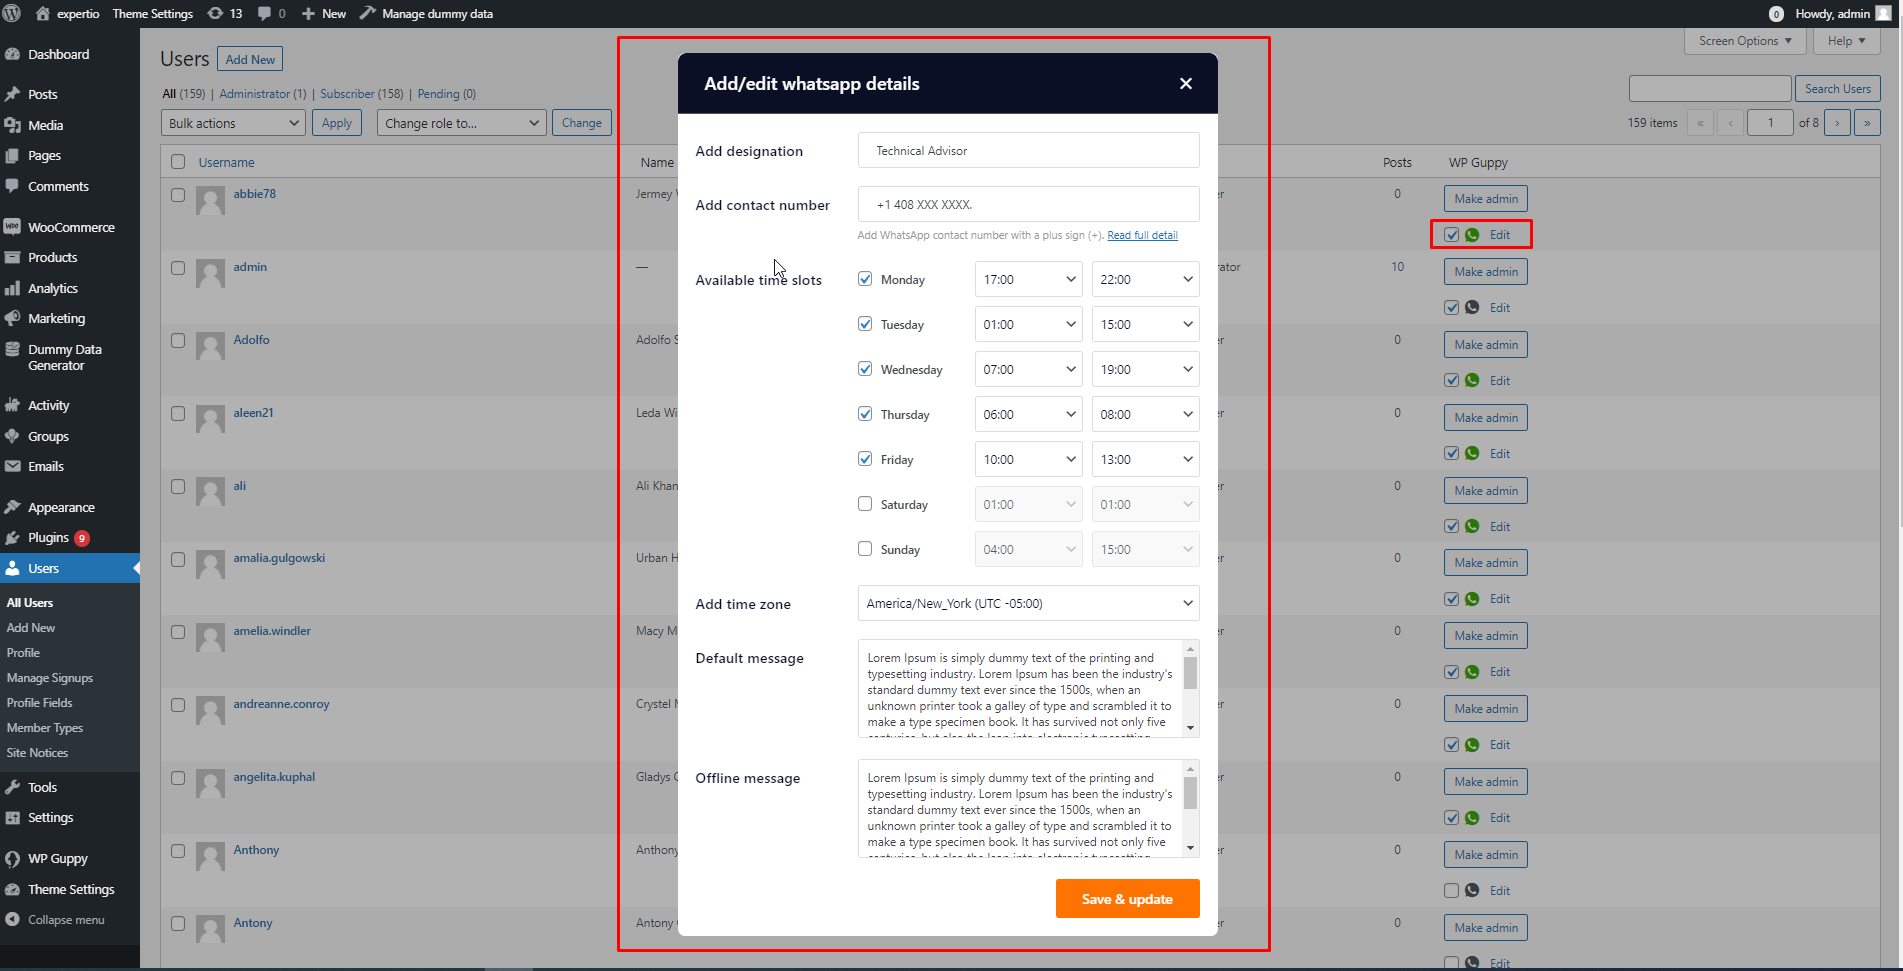The width and height of the screenshot is (1903, 971).
Task: Click the WordPress logo icon
Action: coord(12,14)
